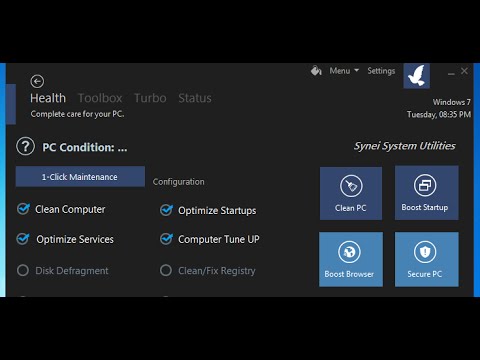Screen dimensions: 480x360
Task: Click the Windows 7 label
Action: tap(451, 102)
